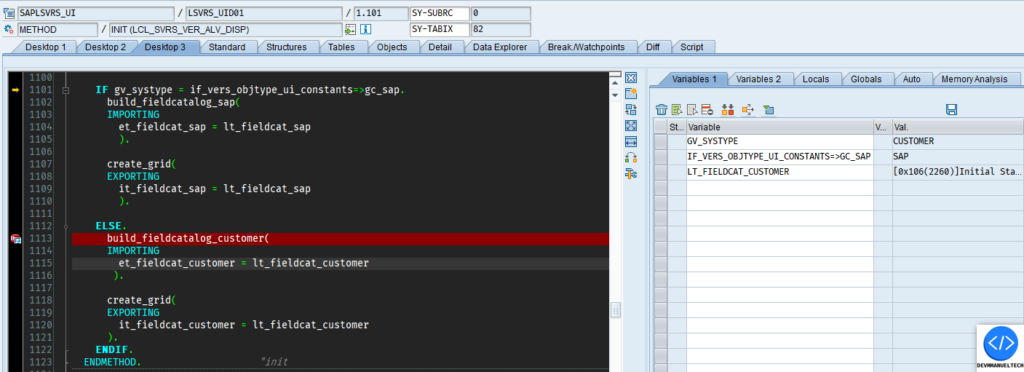The height and width of the screenshot is (372, 1024).
Task: Click the first green list icon after the trash
Action: pyautogui.click(x=677, y=110)
